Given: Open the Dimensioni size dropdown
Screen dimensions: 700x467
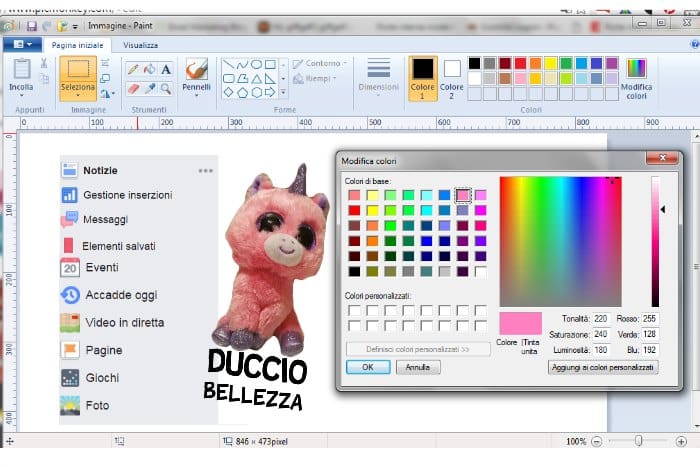Looking at the screenshot, I should (379, 78).
